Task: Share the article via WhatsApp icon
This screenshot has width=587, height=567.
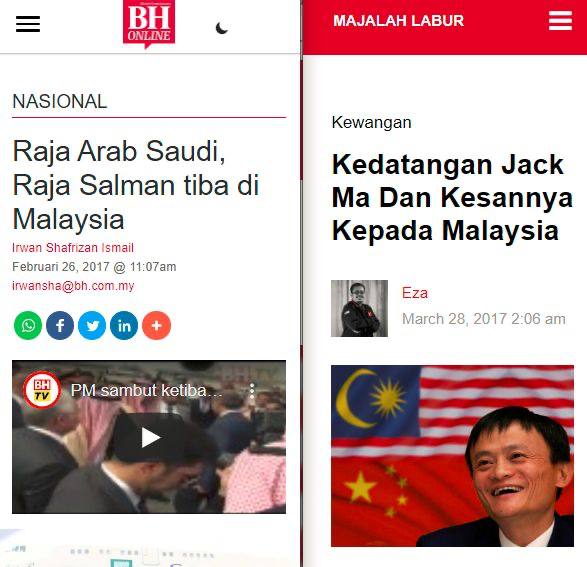Action: click(28, 325)
